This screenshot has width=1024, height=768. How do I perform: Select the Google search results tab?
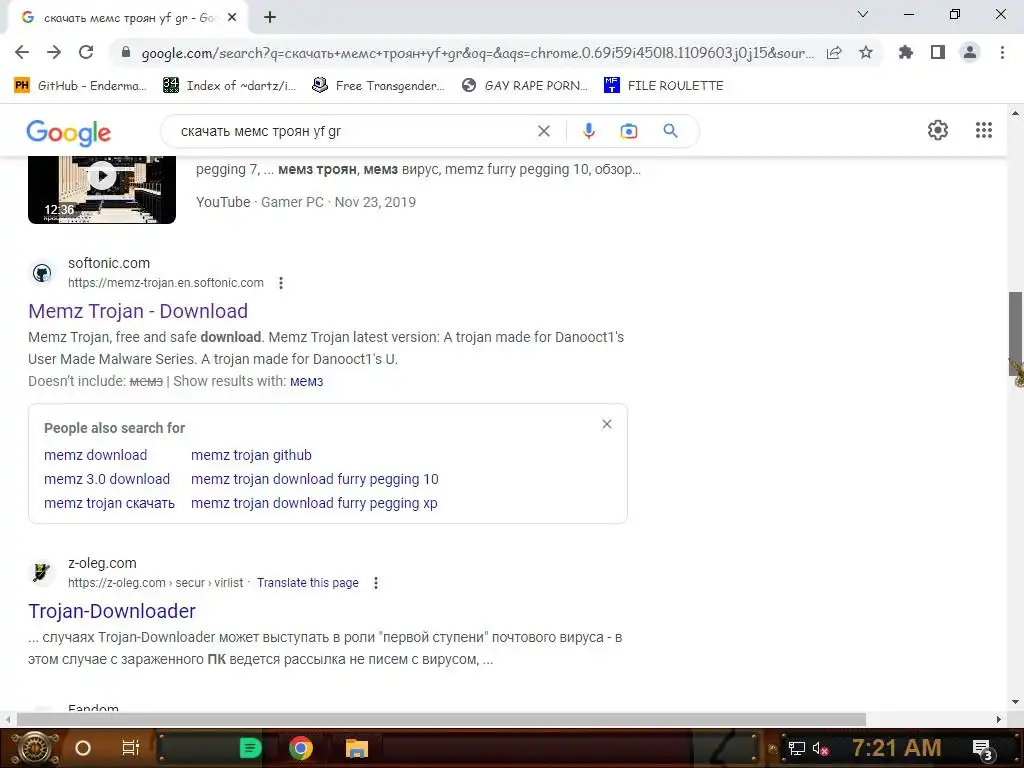coord(128,18)
